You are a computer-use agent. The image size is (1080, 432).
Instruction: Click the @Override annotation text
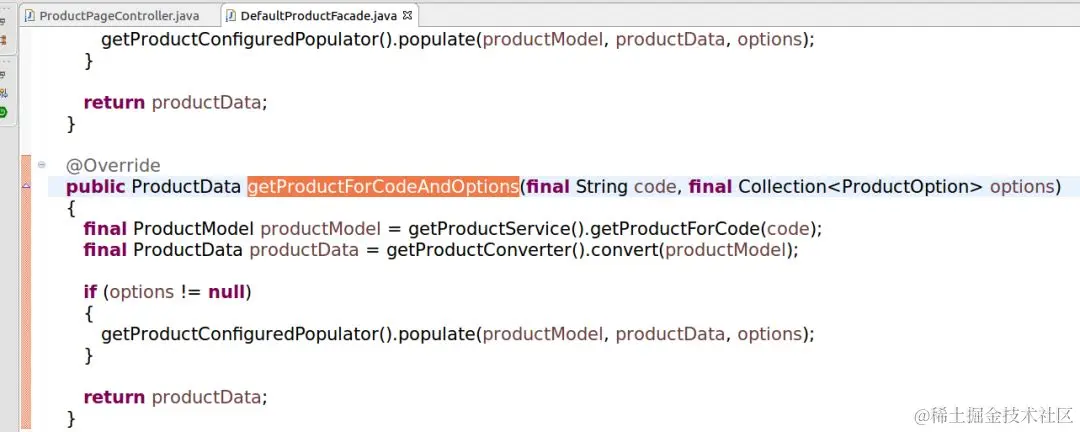[113, 165]
